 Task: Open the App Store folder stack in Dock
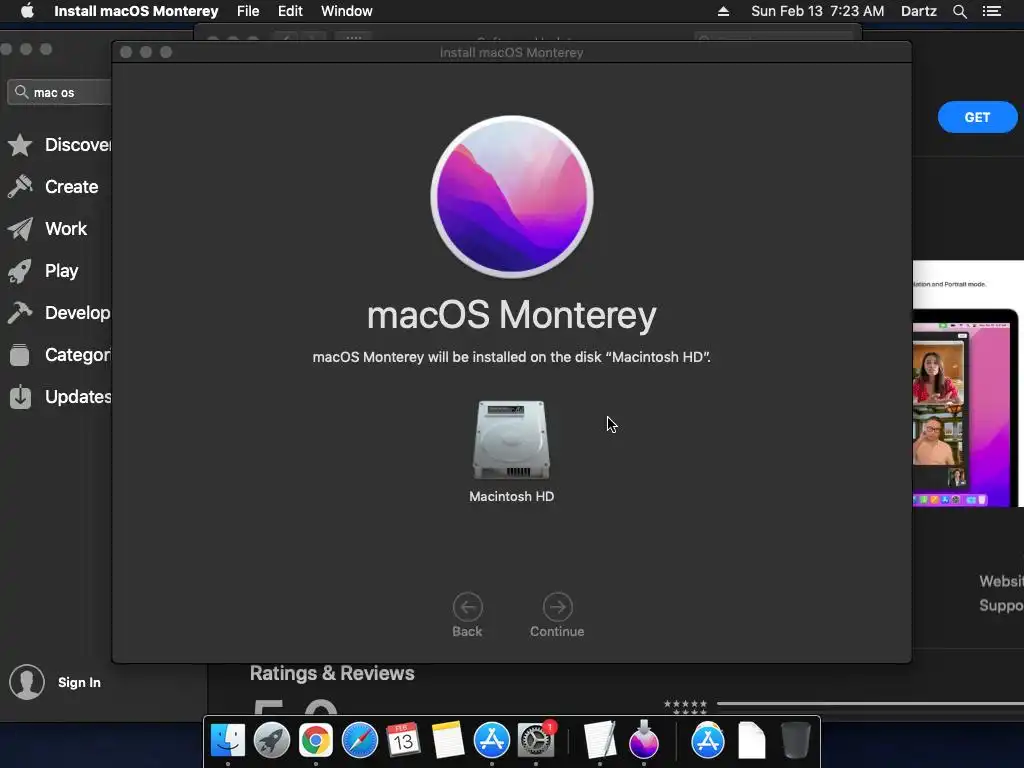pos(708,741)
